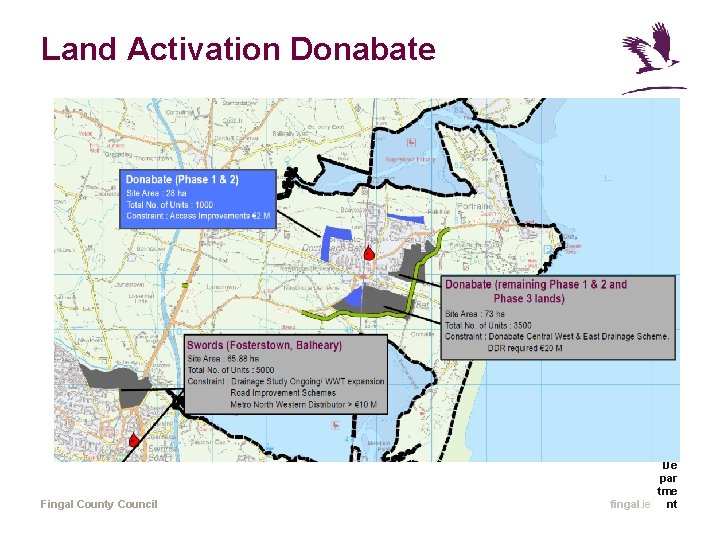Screen dimensions: 720x540
Task: Open the fingal.ie footer link
Action: point(630,504)
